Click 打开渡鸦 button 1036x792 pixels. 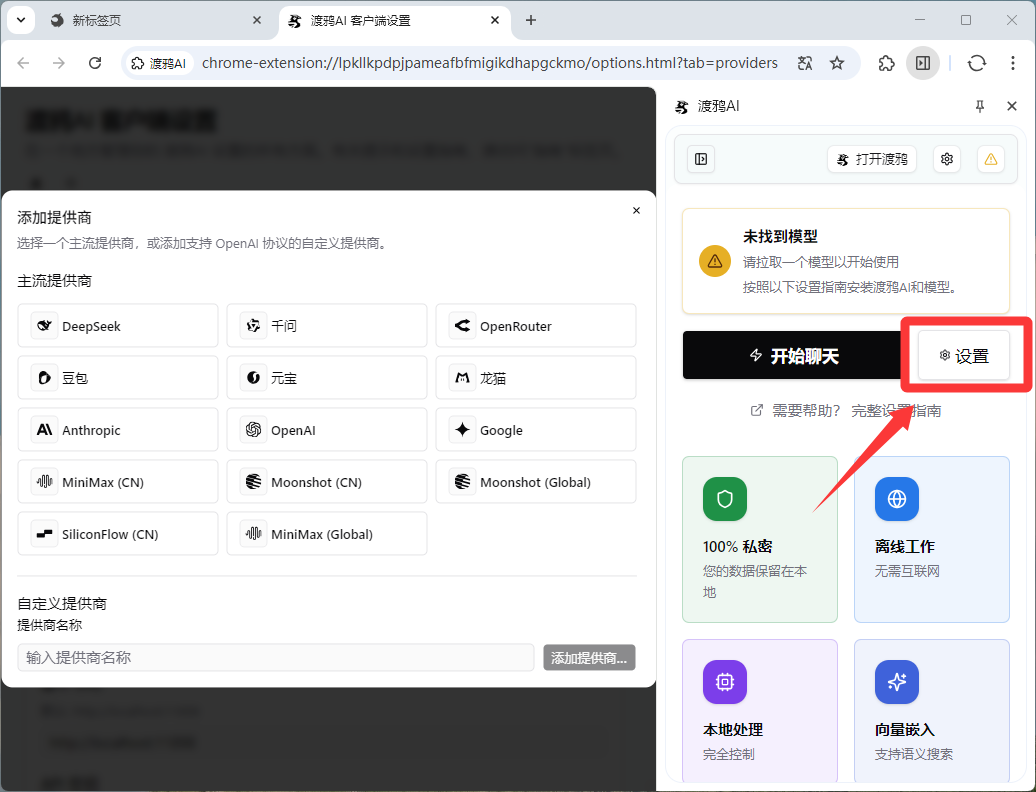pos(872,159)
